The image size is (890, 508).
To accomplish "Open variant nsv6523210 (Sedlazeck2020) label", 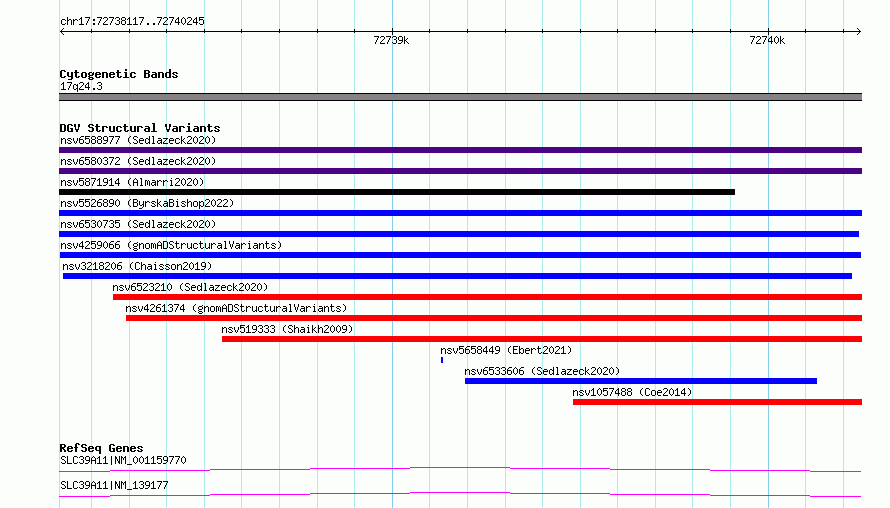I will click(x=190, y=287).
